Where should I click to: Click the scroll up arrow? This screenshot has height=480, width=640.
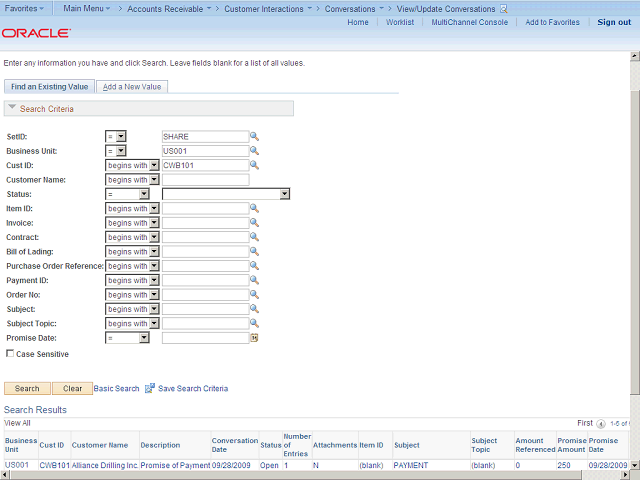pos(635,56)
